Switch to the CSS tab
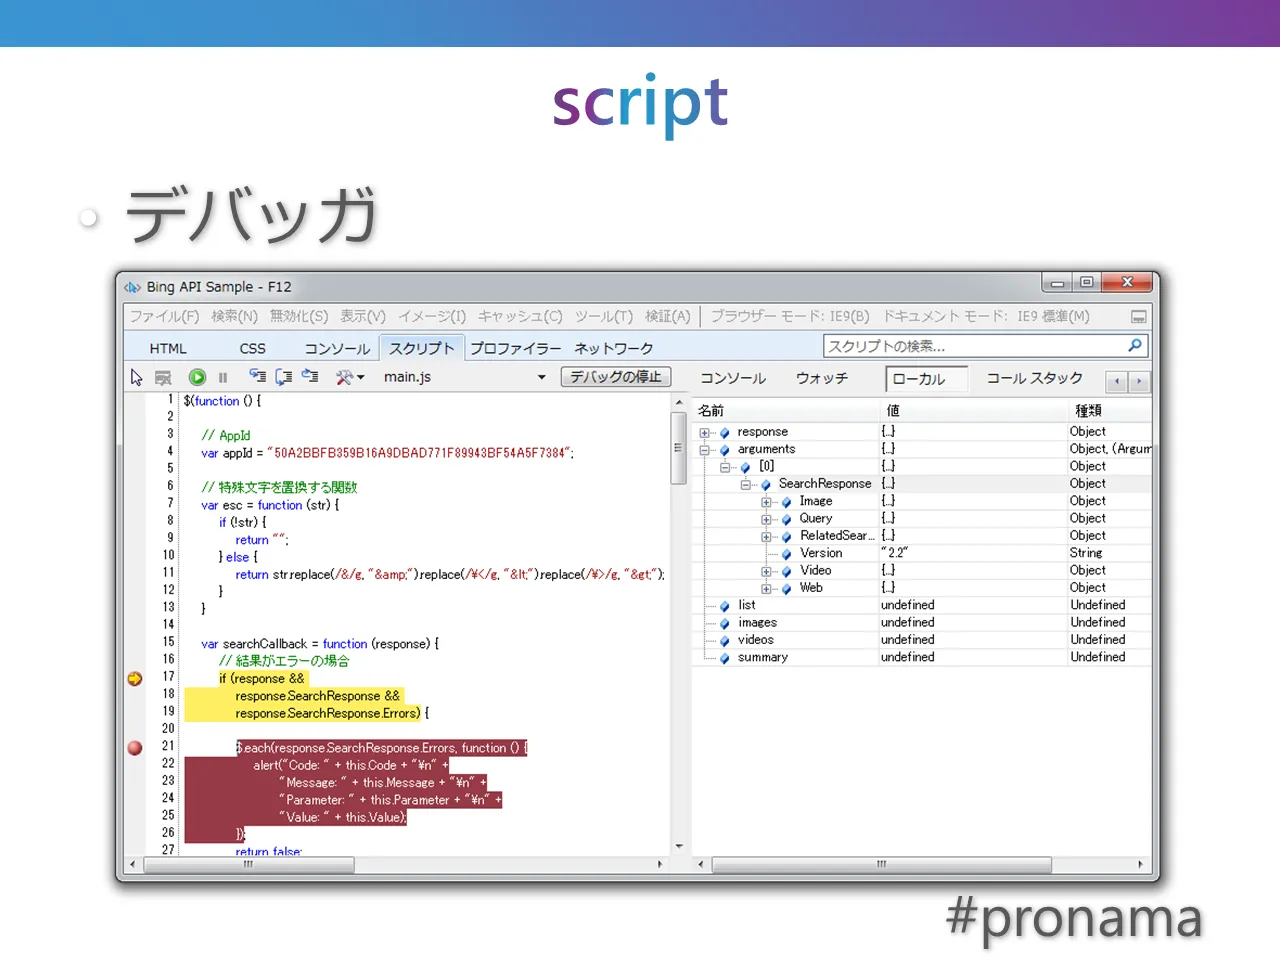The width and height of the screenshot is (1280, 960). 253,348
